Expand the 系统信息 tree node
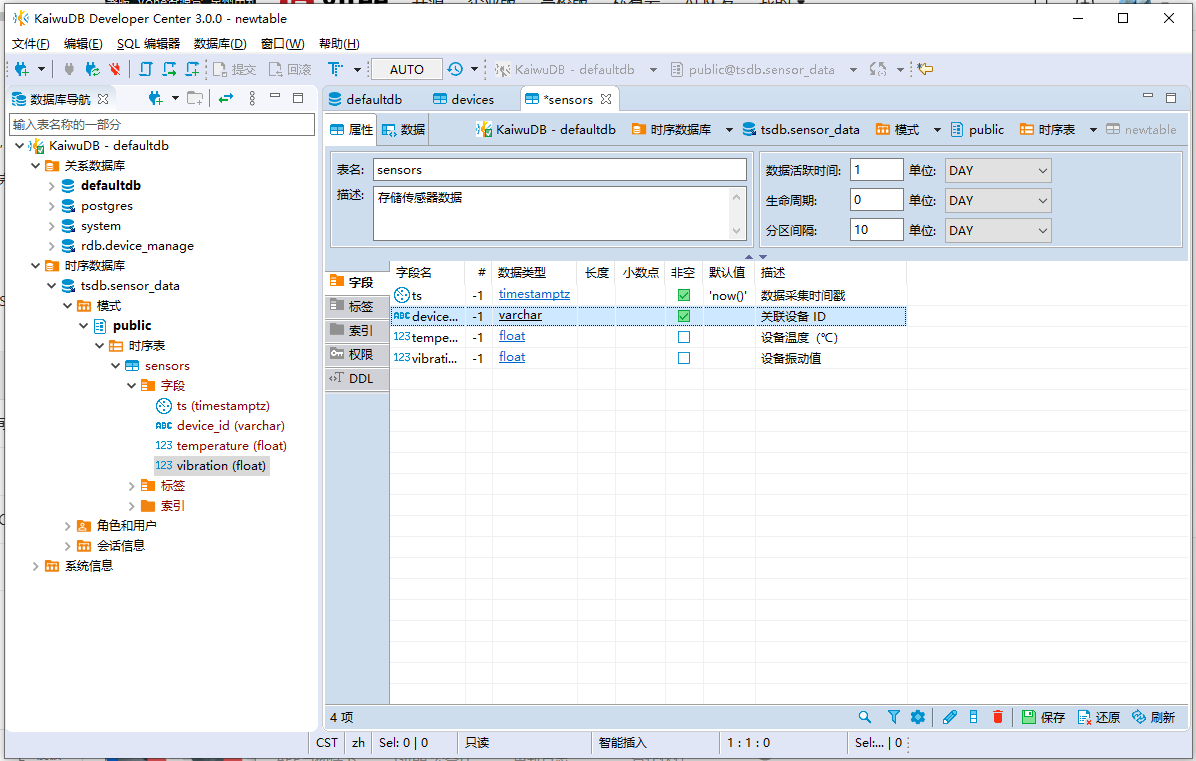This screenshot has height=761, width=1196. 35,566
